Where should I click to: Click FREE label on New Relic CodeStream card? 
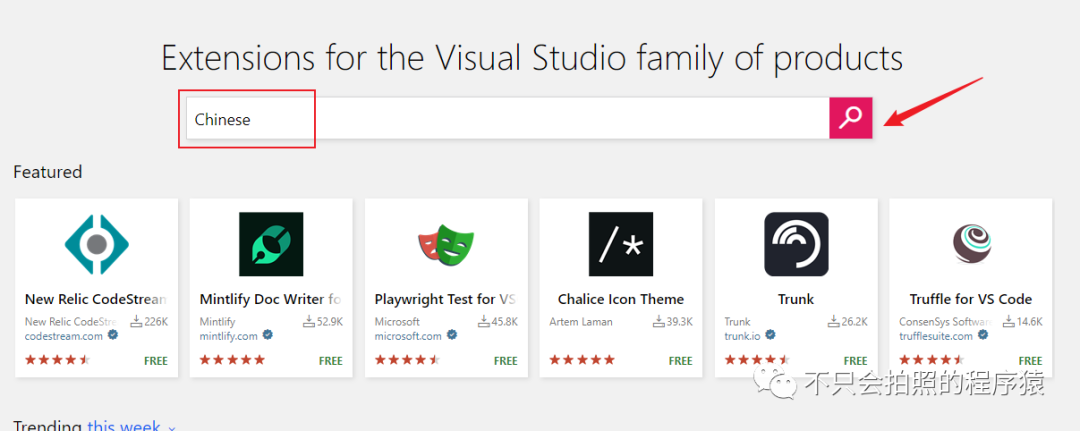pos(156,361)
